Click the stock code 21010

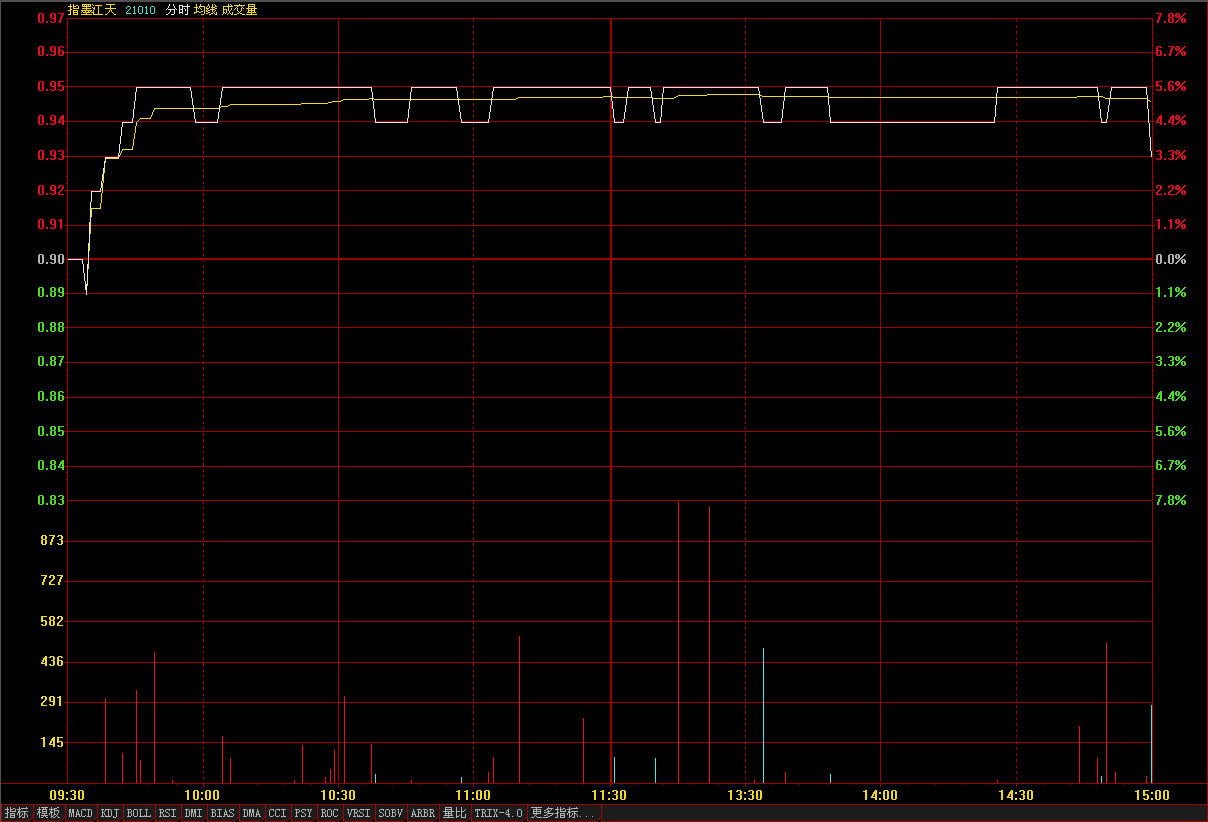tap(141, 10)
